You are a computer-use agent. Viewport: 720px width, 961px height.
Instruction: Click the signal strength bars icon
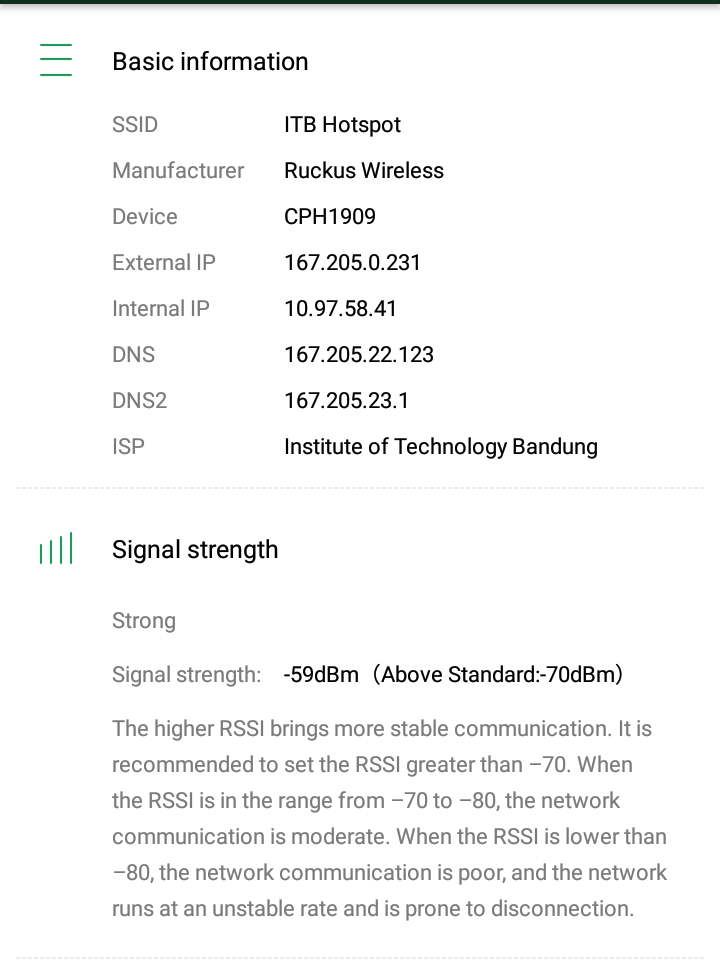(56, 549)
